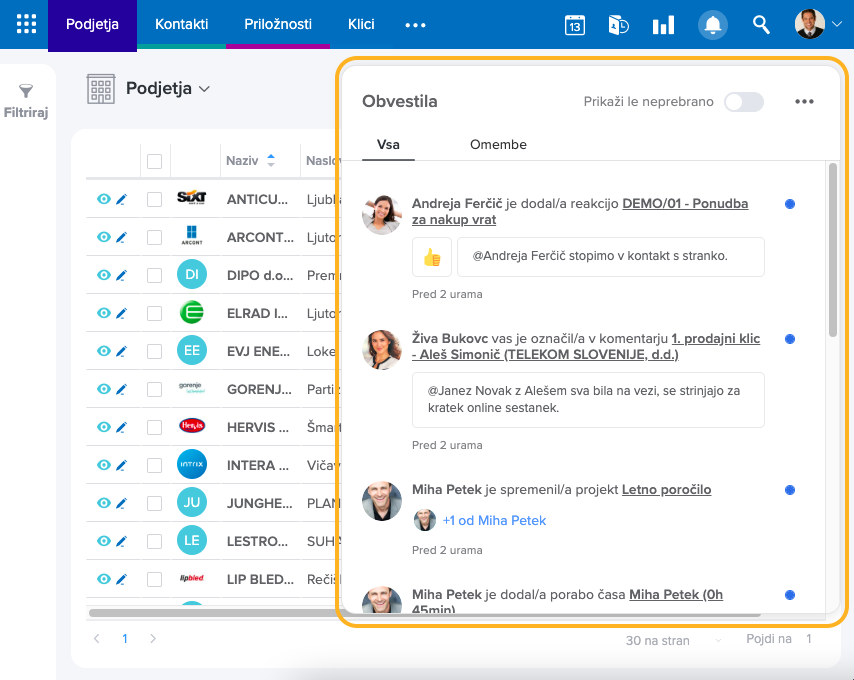Tick the checkbox for GORENJE row
Viewport: 854px width, 680px height.
[154, 389]
